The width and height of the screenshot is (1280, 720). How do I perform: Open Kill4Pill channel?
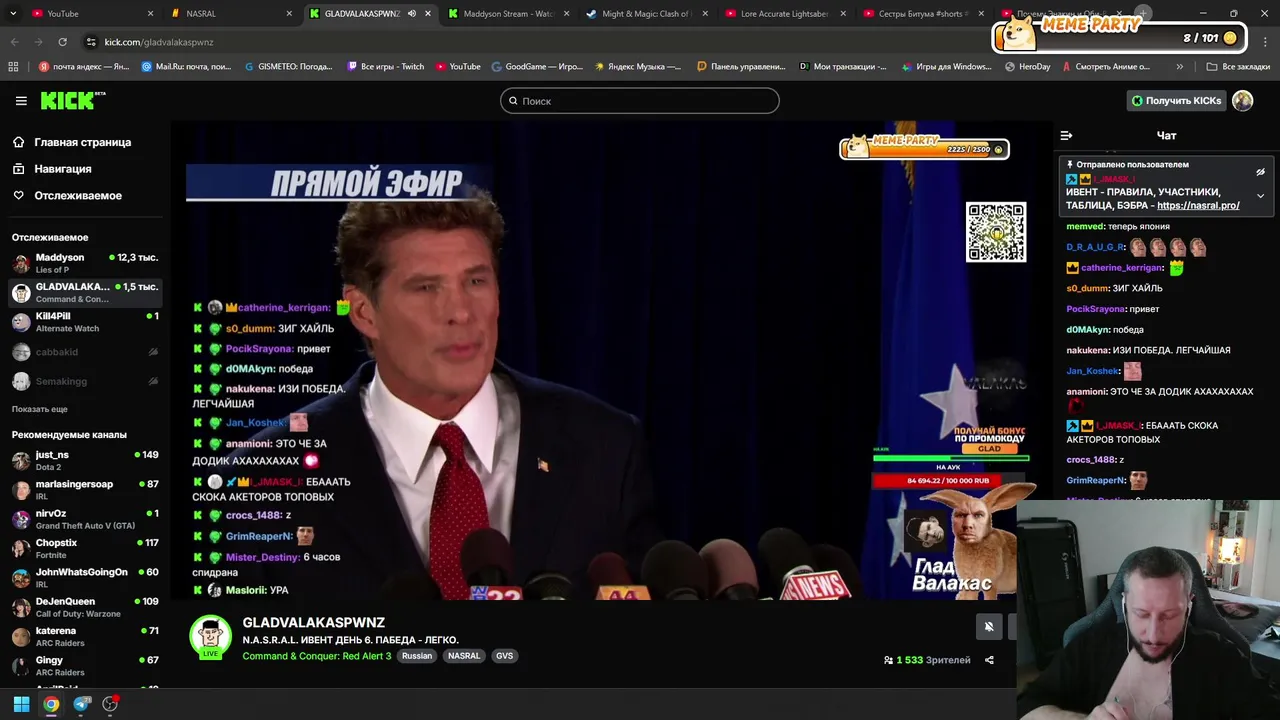[84, 322]
